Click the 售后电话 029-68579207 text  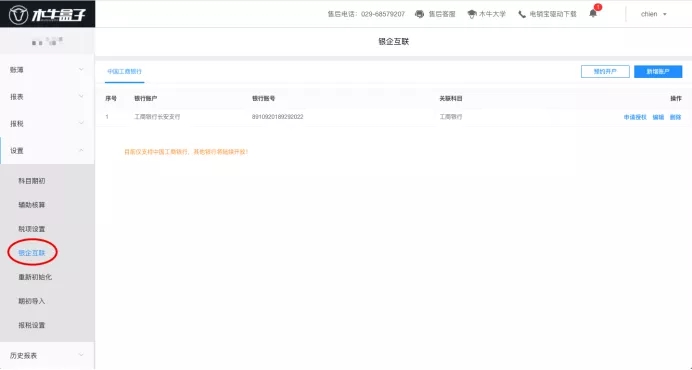pyautogui.click(x=366, y=14)
